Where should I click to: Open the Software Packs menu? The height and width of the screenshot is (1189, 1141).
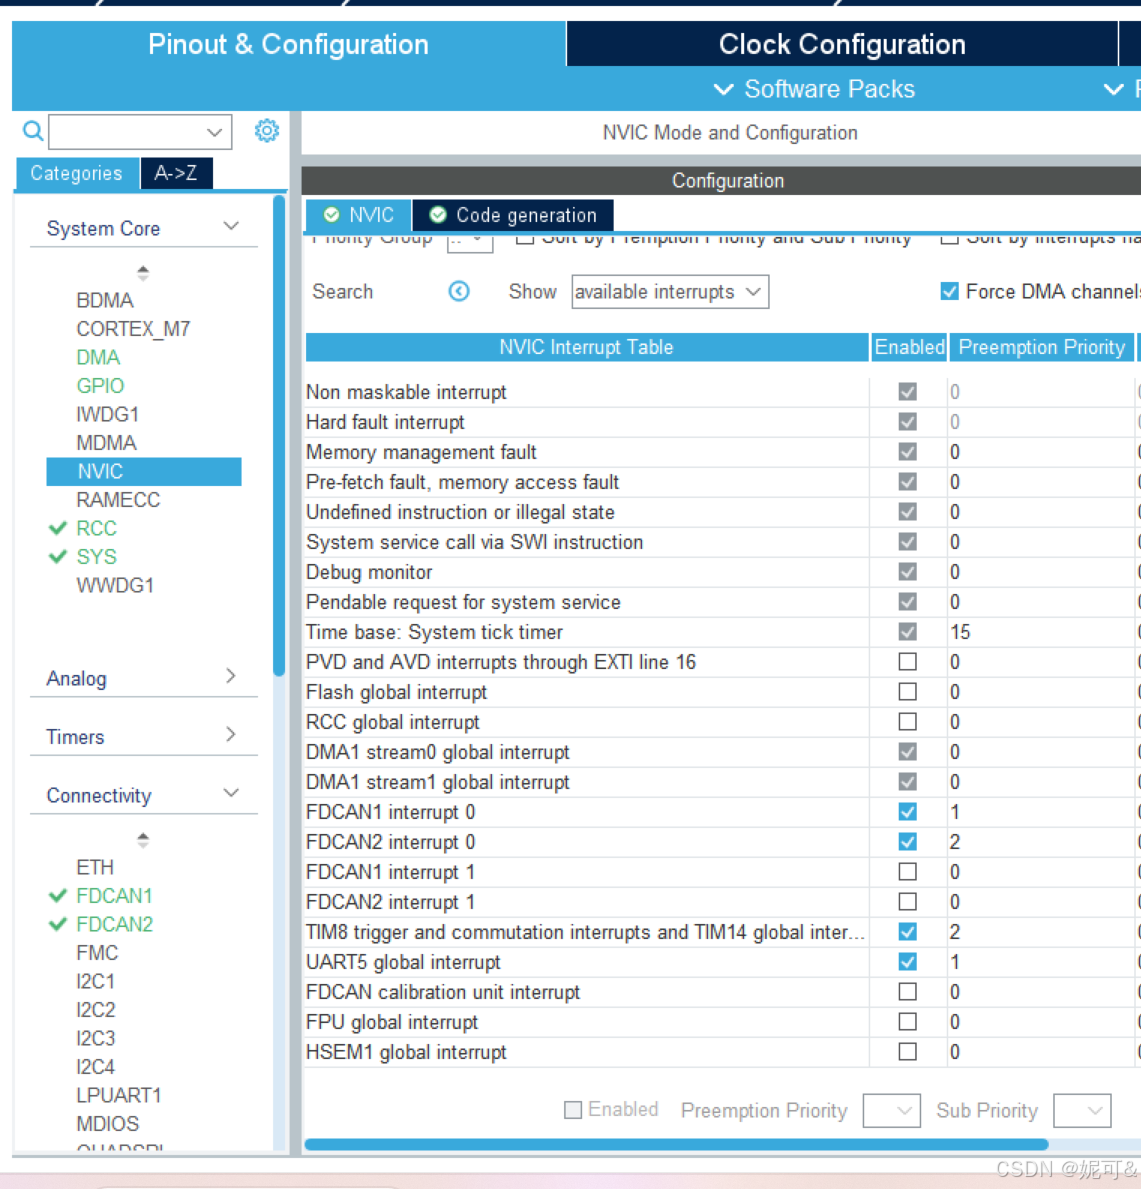814,89
